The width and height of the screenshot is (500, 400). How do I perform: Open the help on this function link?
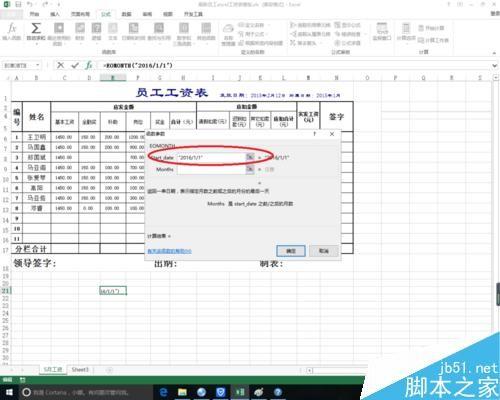[x=169, y=251]
